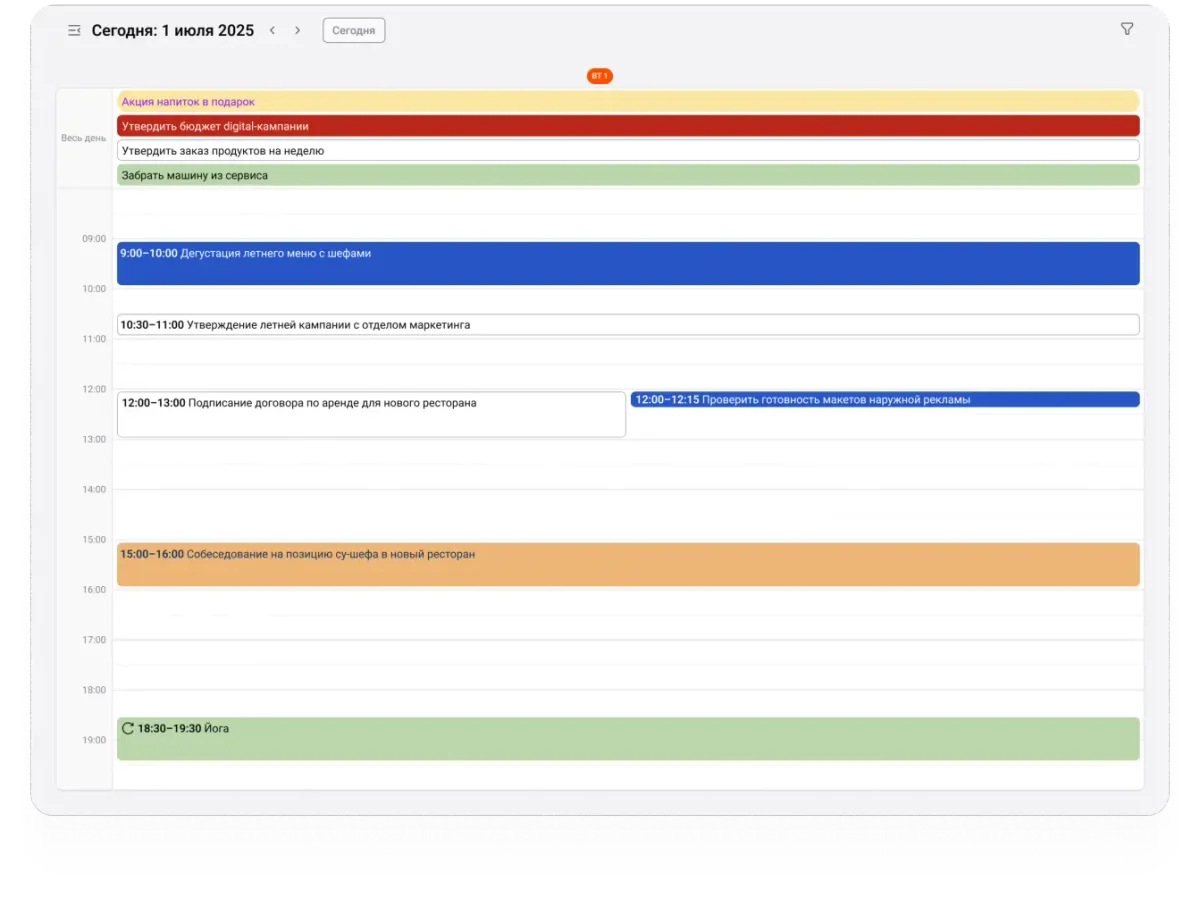Open Забрать машину из сервиса task
1200x897 pixels.
[628, 175]
